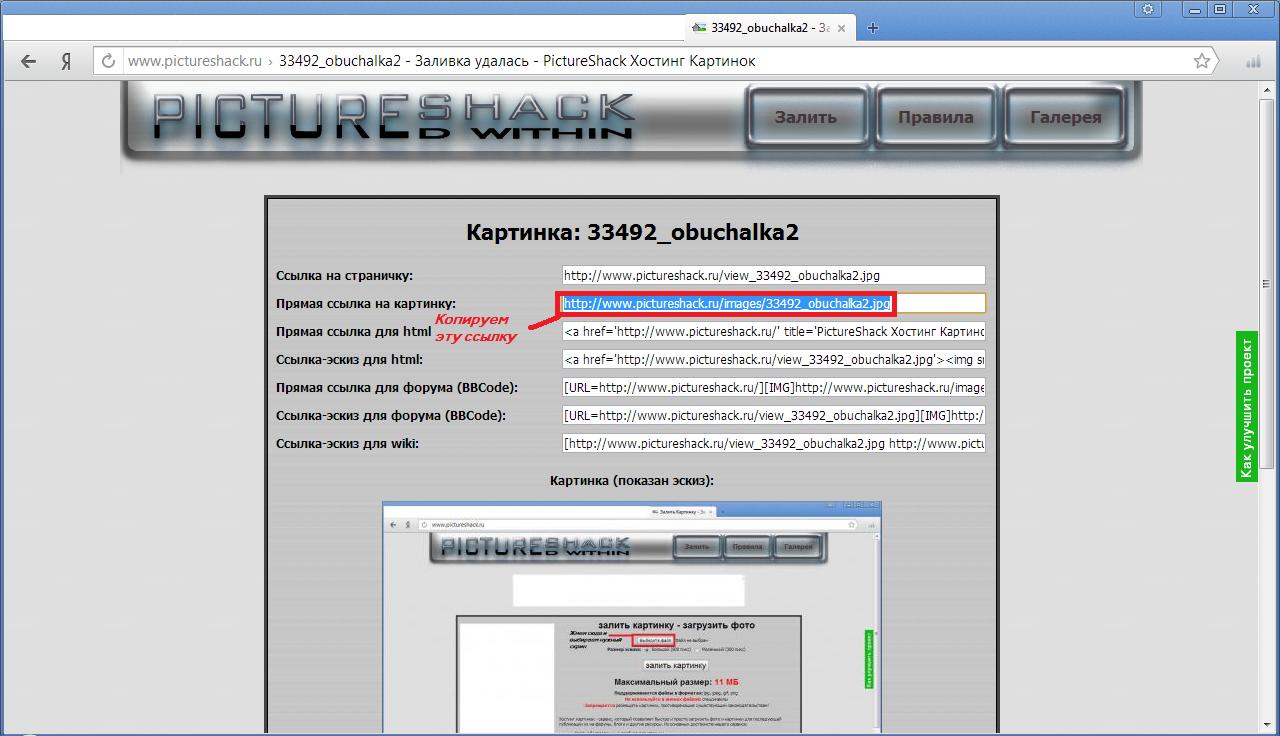The height and width of the screenshot is (736, 1280).
Task: Reload the page with the refresh icon
Action: point(108,61)
